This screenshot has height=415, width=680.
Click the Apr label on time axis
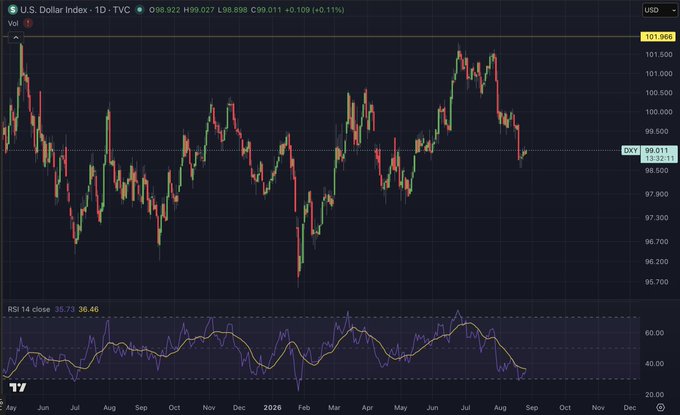coord(367,408)
